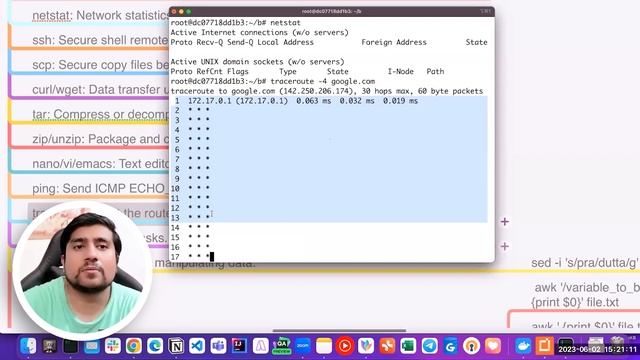Select the ping: Send ICMP ECHO node
640x360 pixels.
click(100, 189)
